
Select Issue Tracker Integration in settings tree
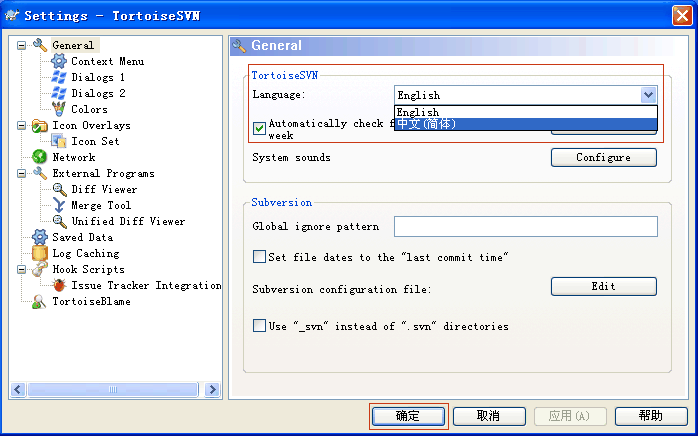point(146,285)
